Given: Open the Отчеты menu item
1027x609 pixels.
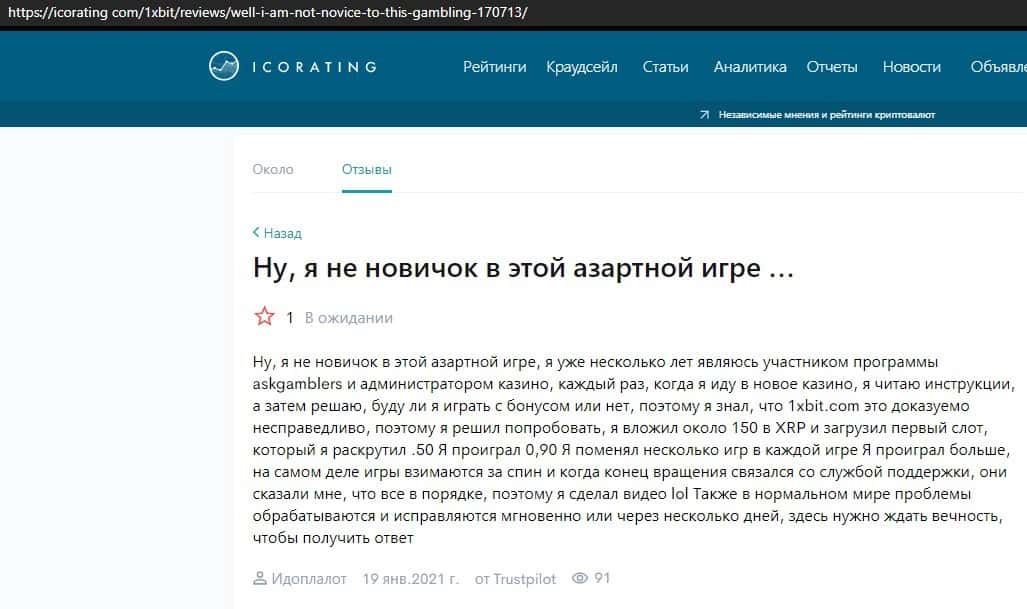Looking at the screenshot, I should pos(832,67).
